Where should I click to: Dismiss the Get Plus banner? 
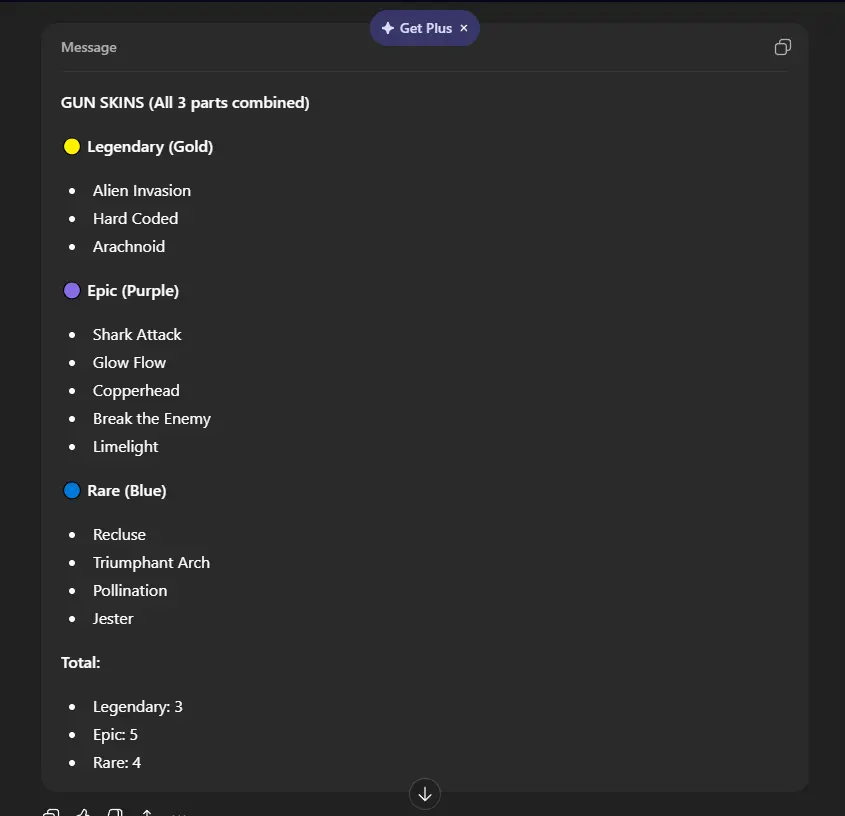point(464,28)
